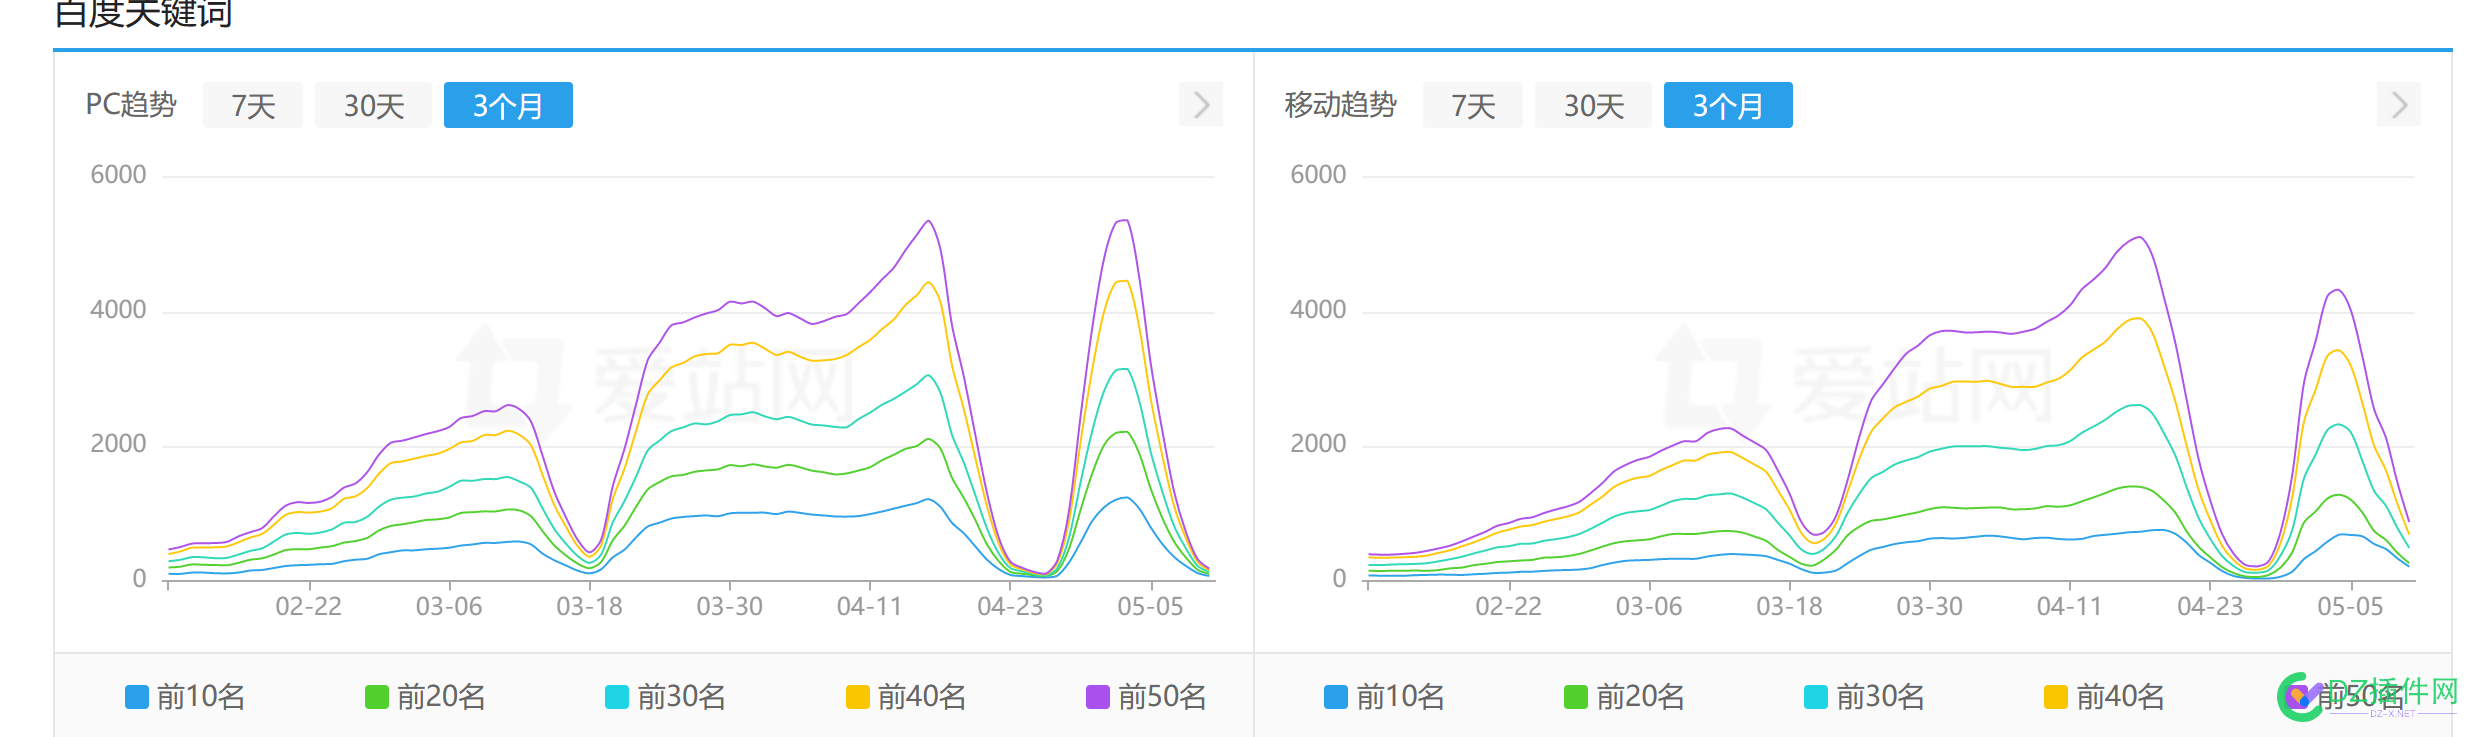Select 30天 tab in 移动趋势 panel

coord(1593,105)
